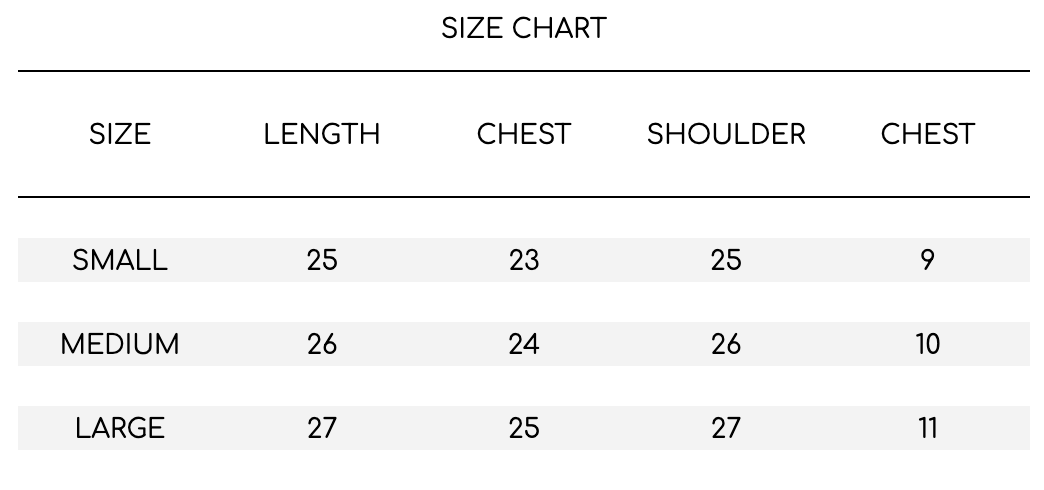Click the SMALL last column value 9
Viewport: 1044px width, 490px height.
point(927,260)
